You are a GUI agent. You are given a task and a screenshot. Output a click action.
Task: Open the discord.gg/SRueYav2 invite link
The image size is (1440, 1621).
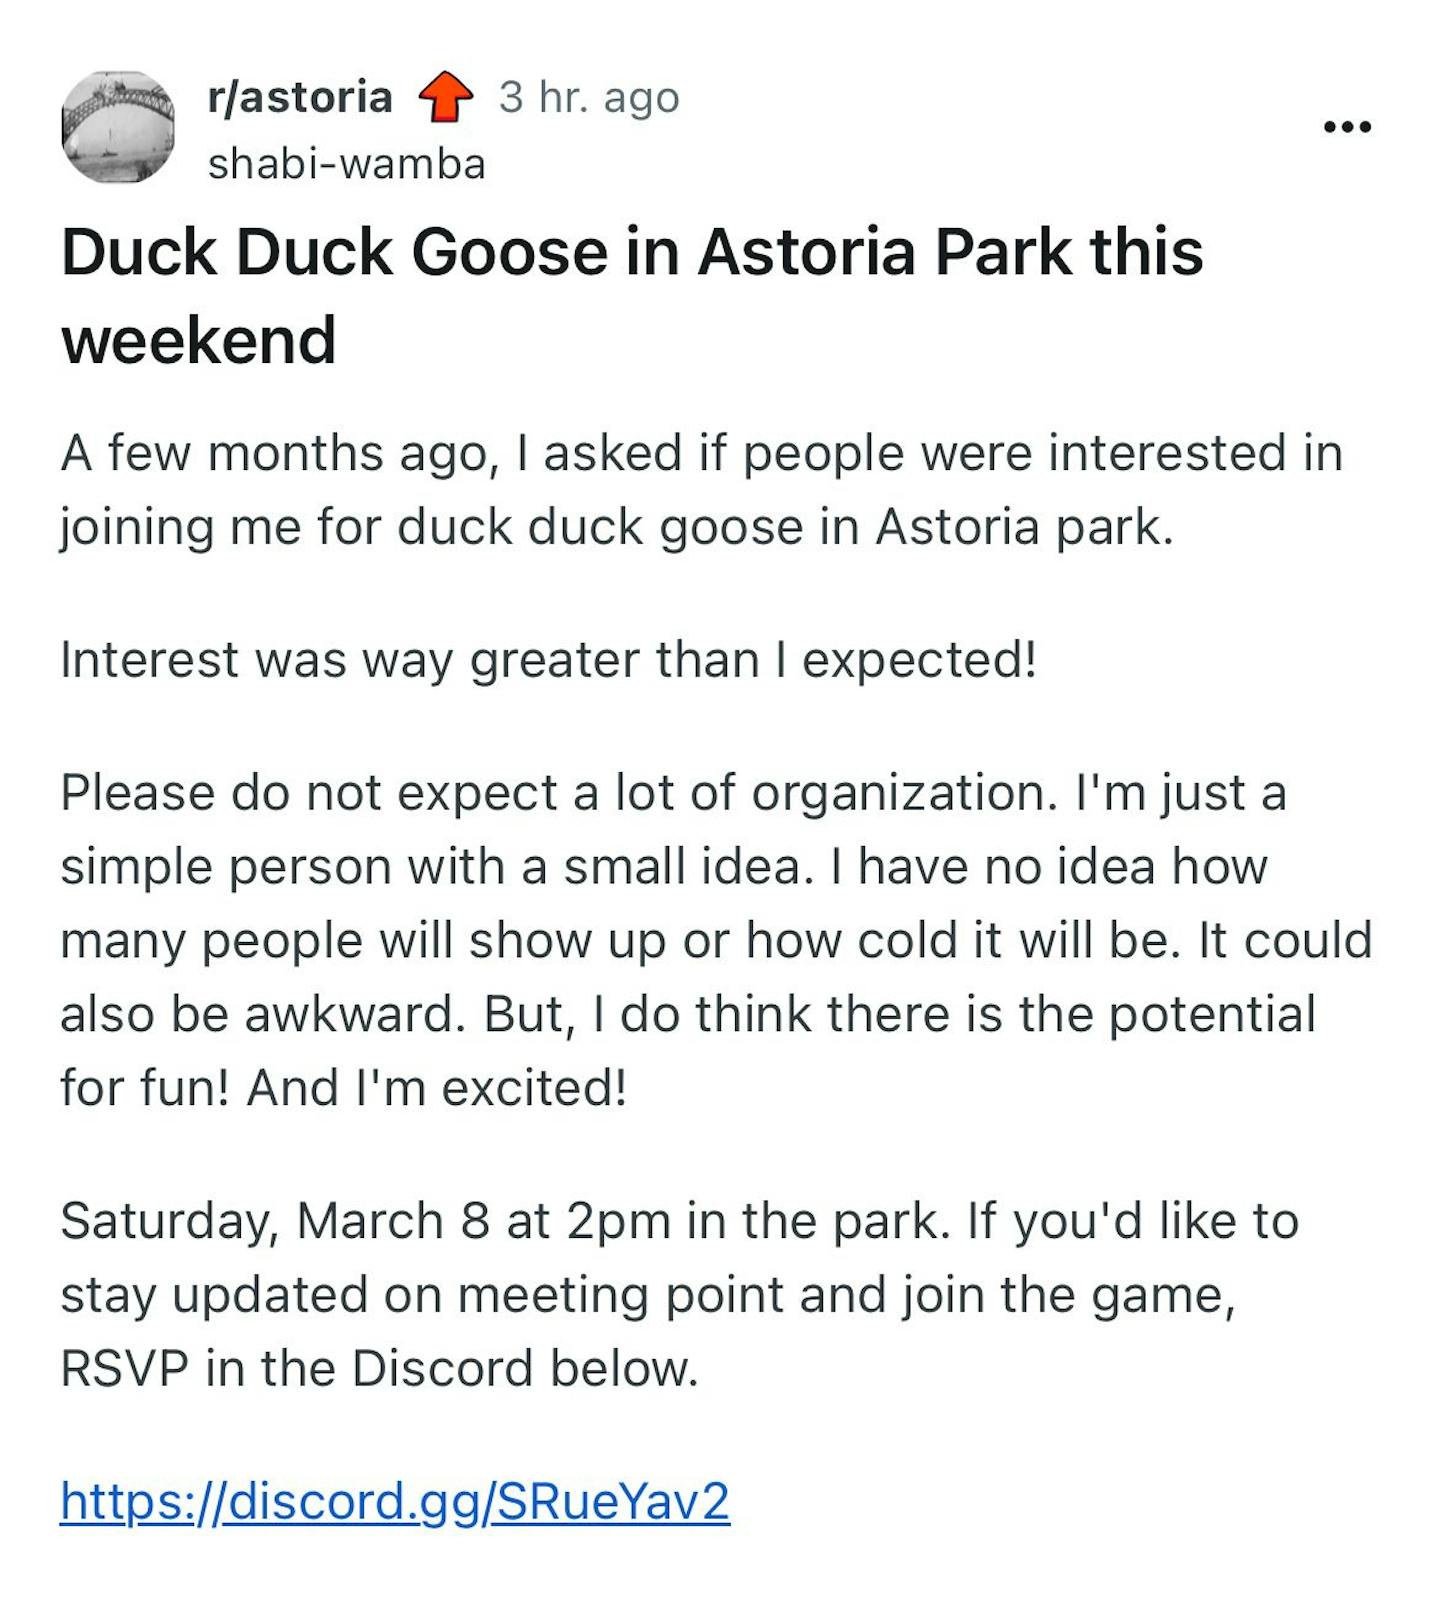[x=395, y=1500]
